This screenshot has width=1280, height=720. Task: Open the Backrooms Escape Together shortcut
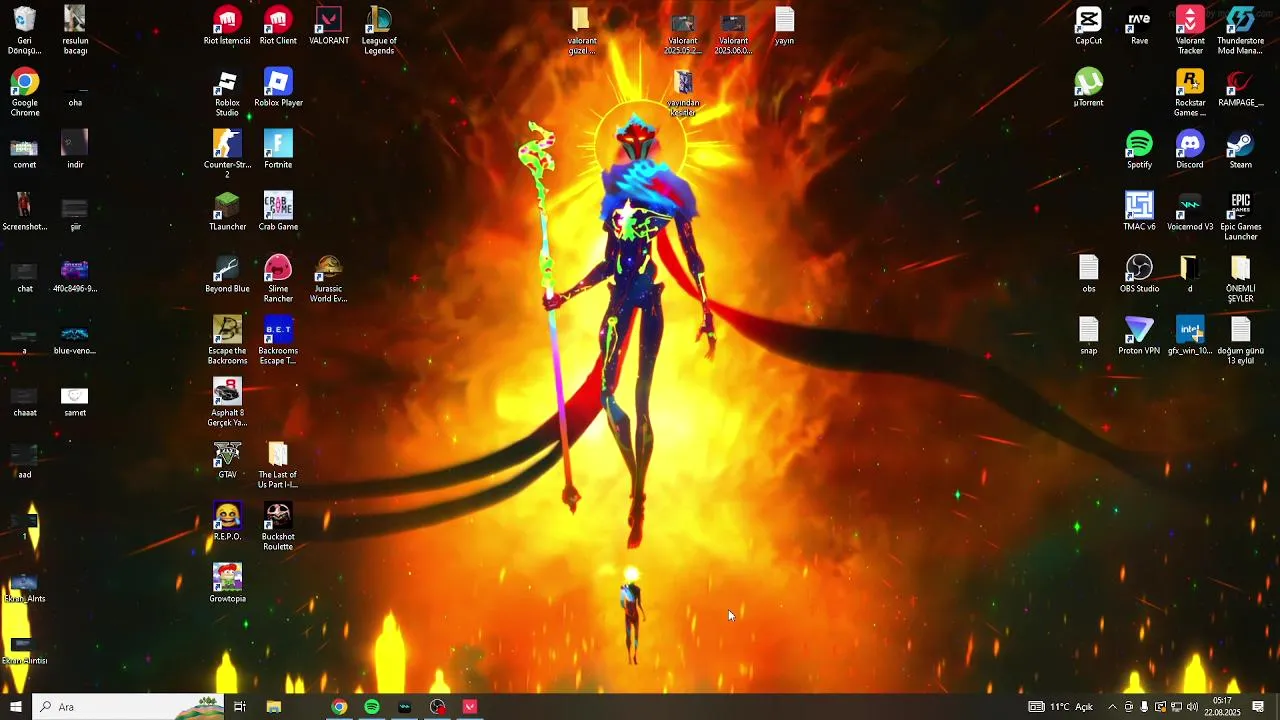coord(278,341)
